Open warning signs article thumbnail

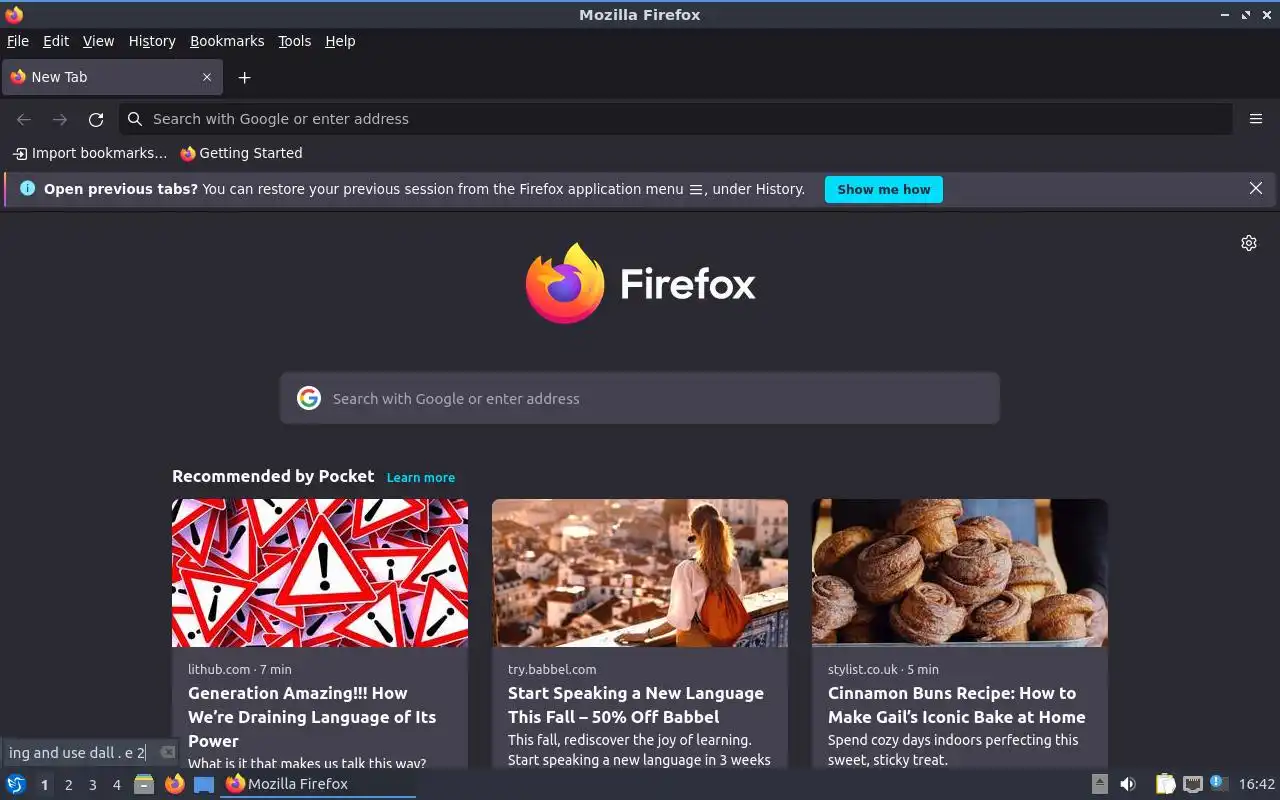(x=320, y=573)
